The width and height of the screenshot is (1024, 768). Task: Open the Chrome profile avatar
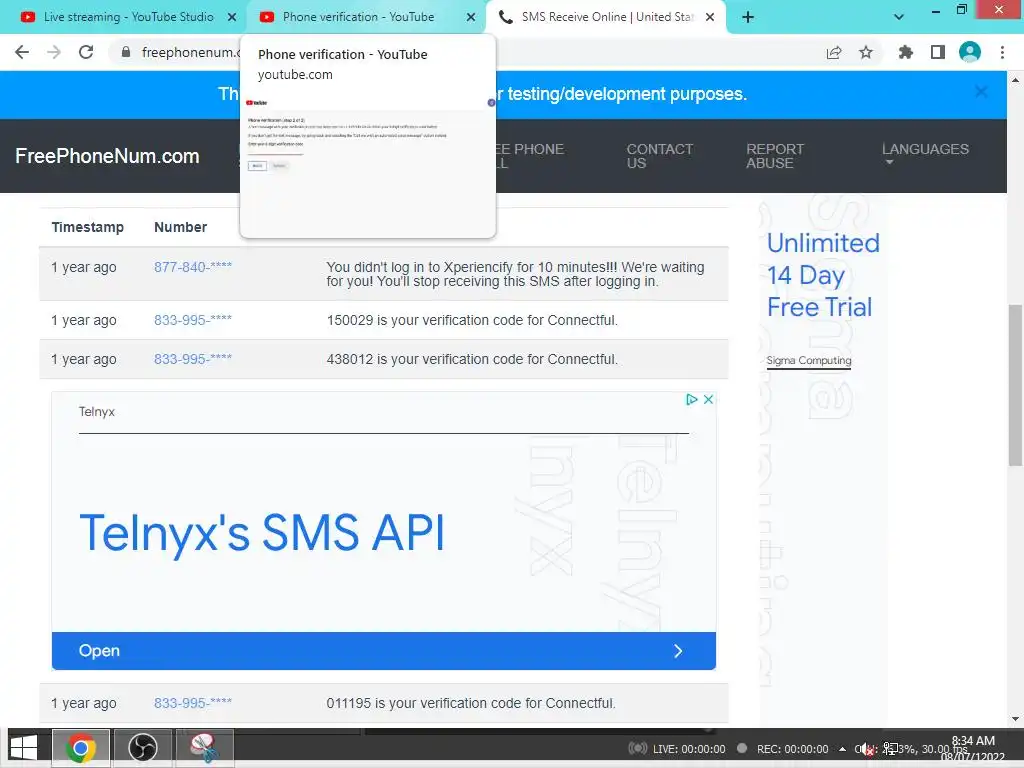970,52
